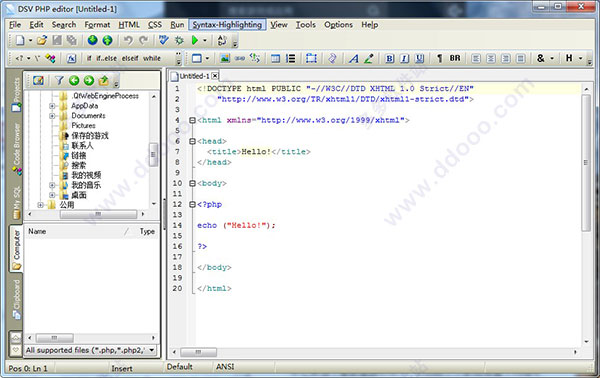Redo the last undone edit
600x378 pixels.
pos(143,40)
